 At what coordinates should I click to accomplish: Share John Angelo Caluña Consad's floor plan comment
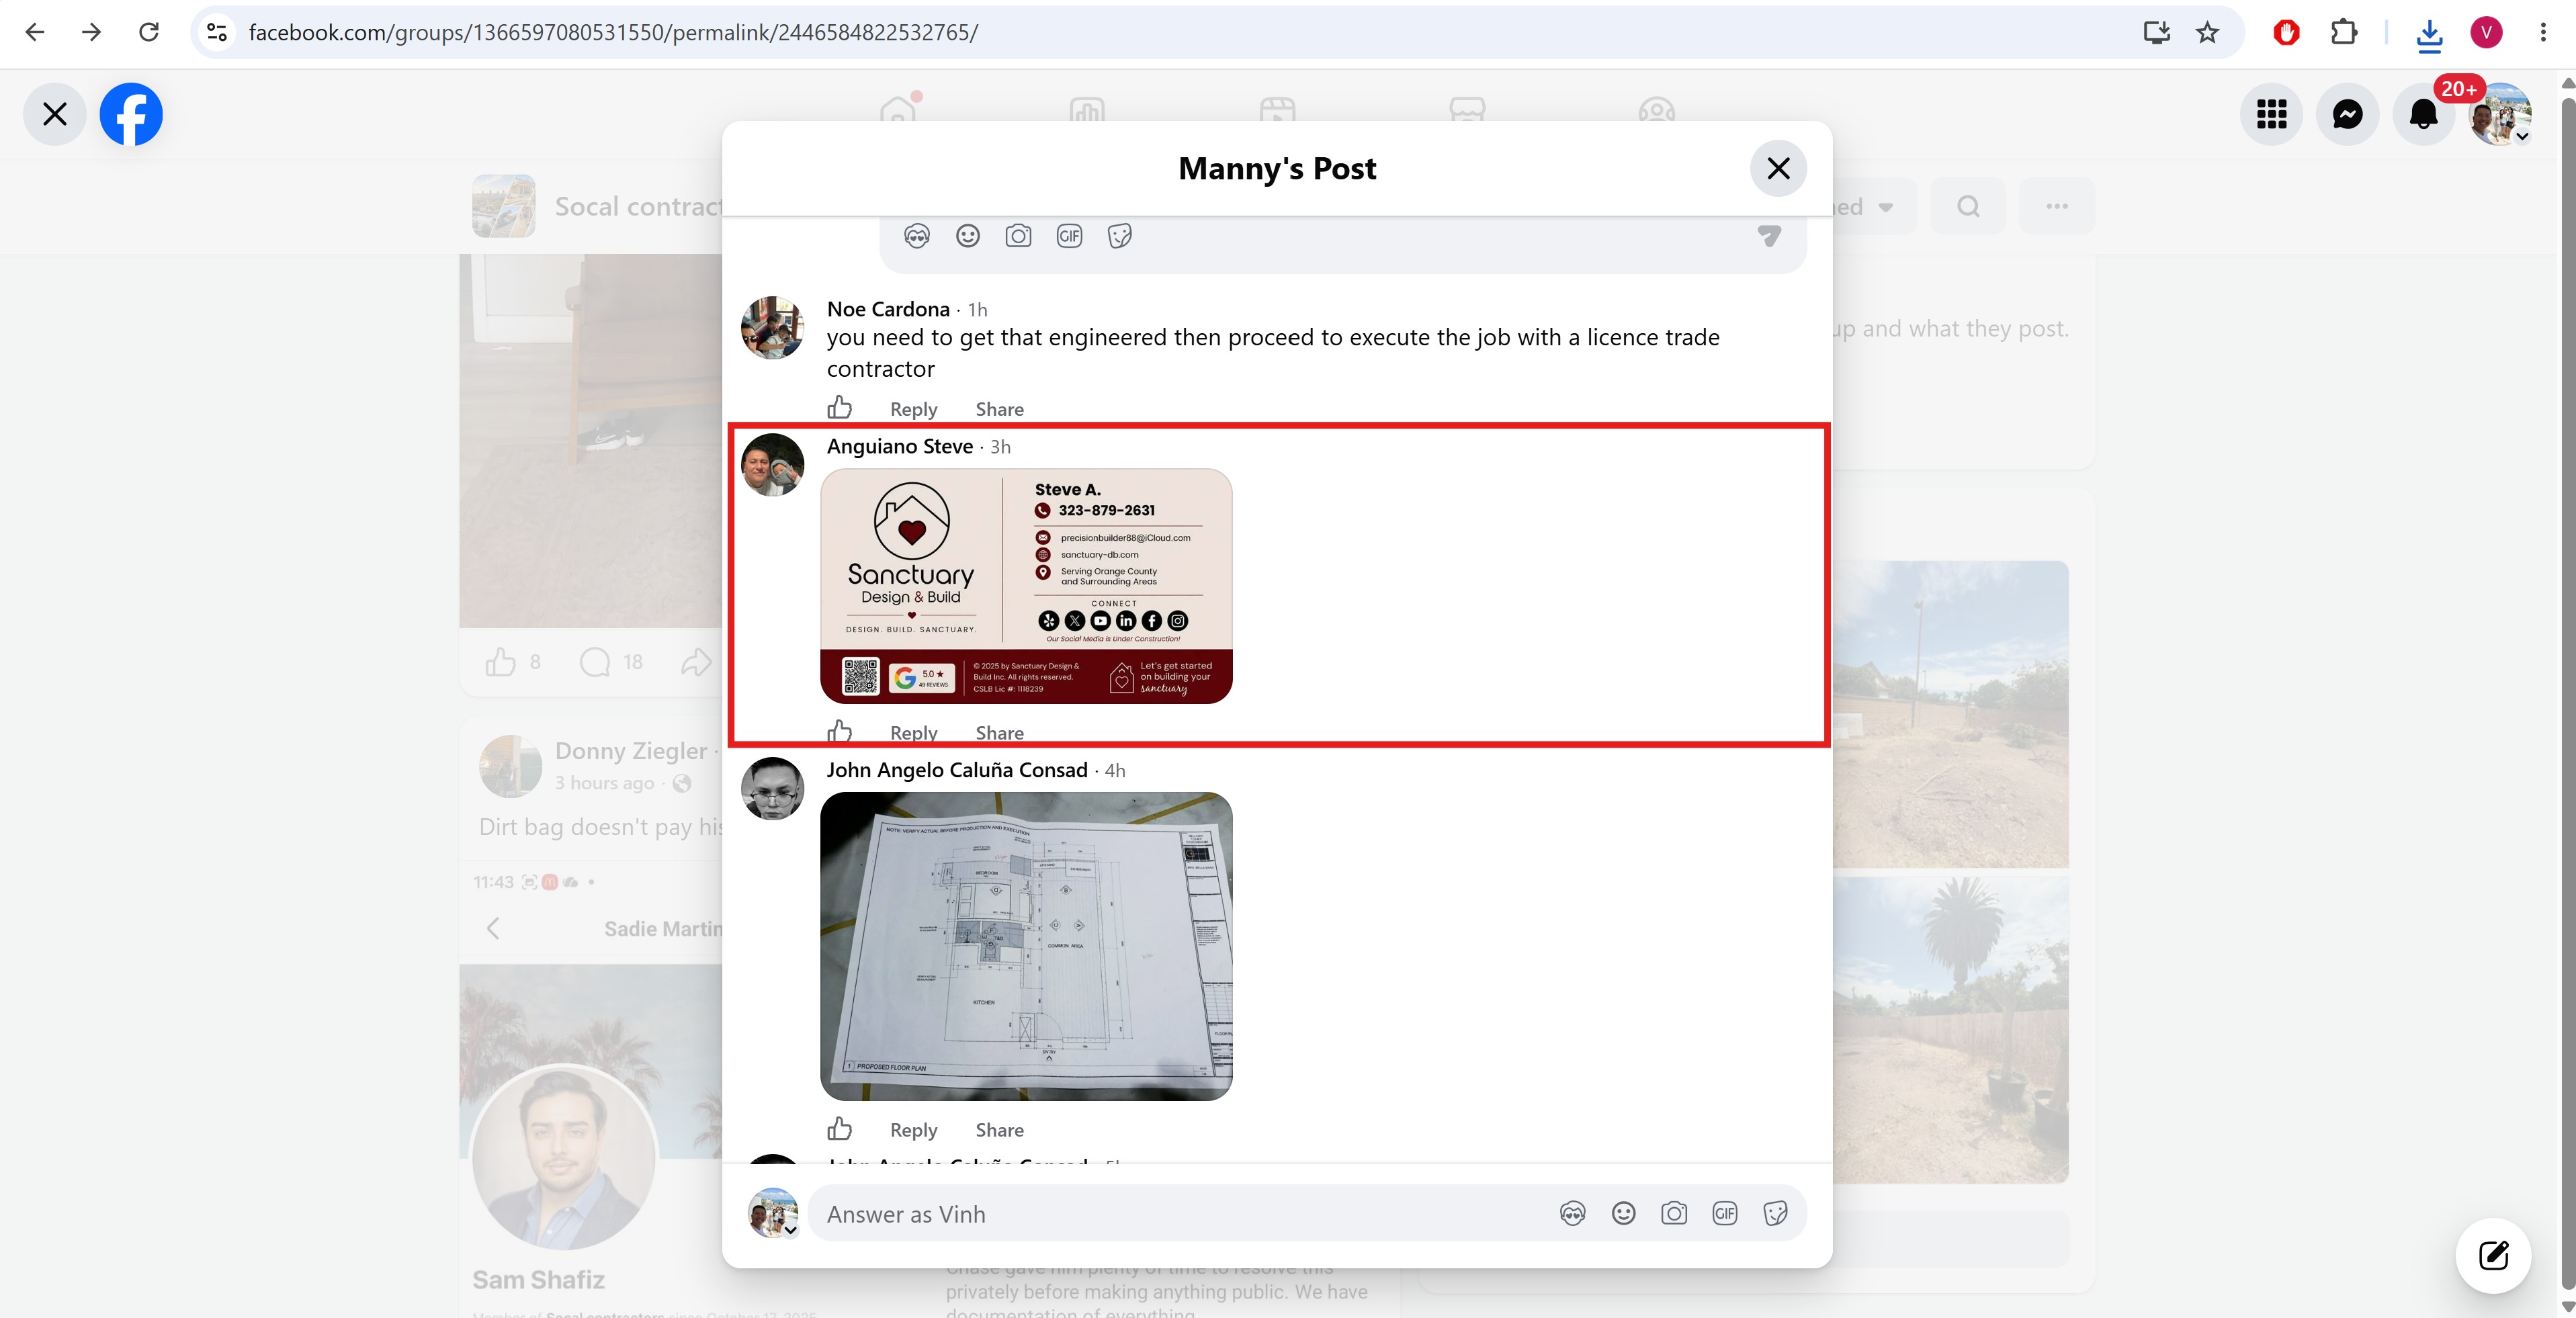tap(999, 1130)
